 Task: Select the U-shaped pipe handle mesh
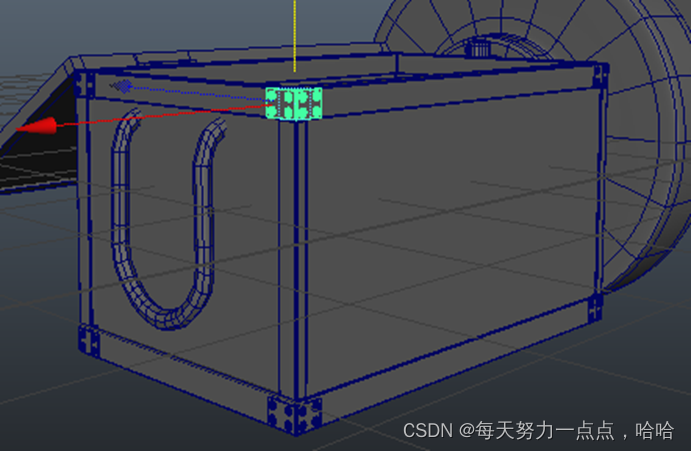pos(166,220)
